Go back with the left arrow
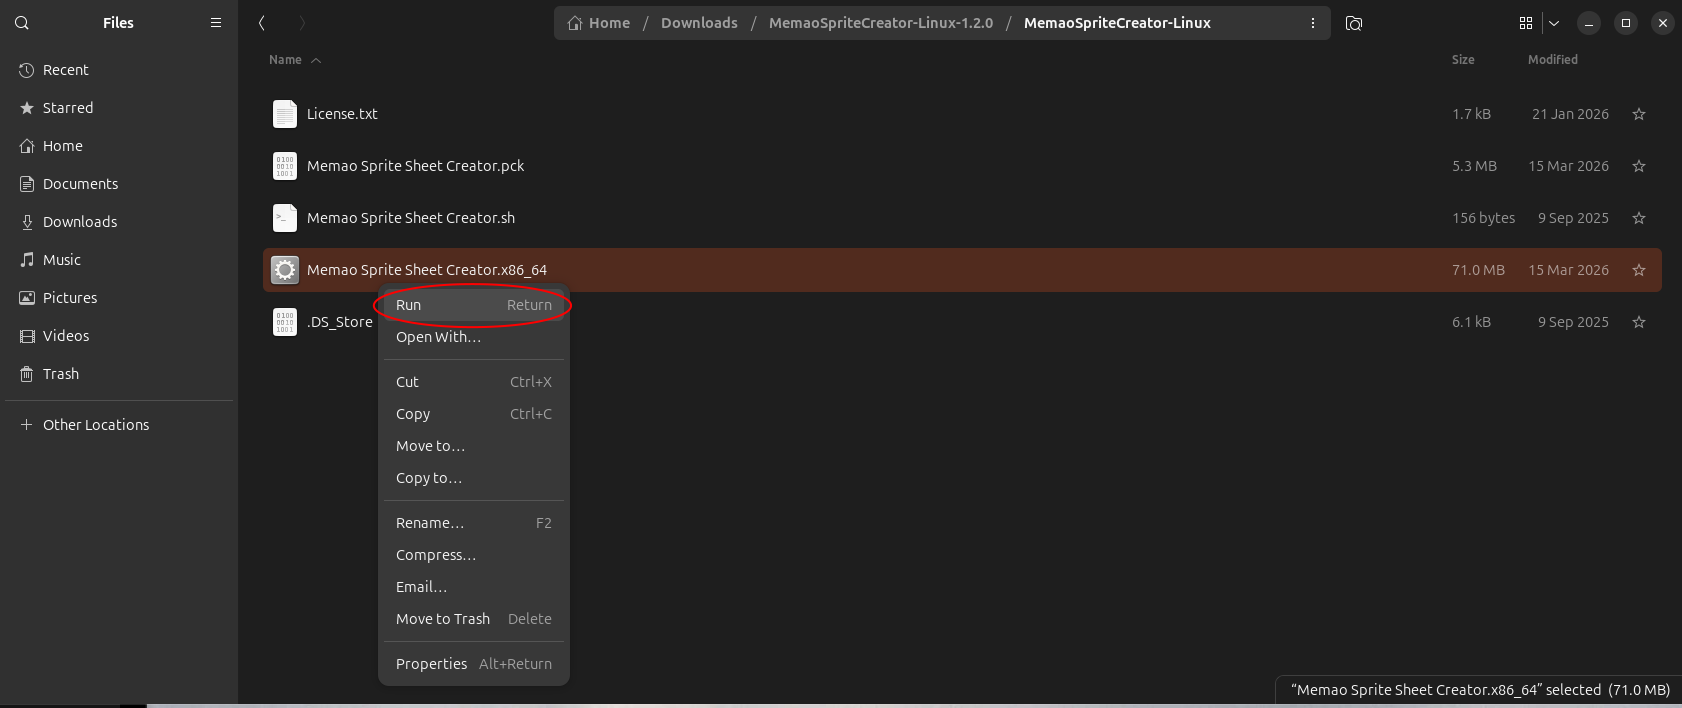1682x708 pixels. (262, 23)
